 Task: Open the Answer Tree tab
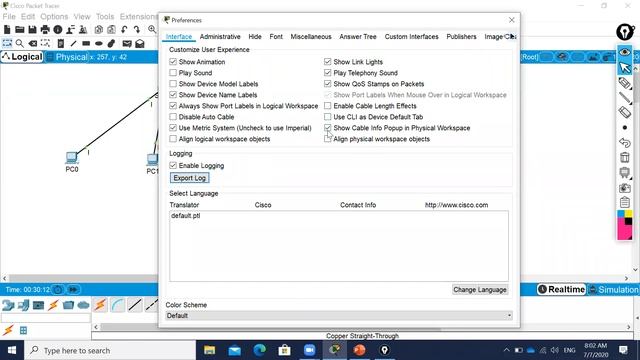point(358,36)
